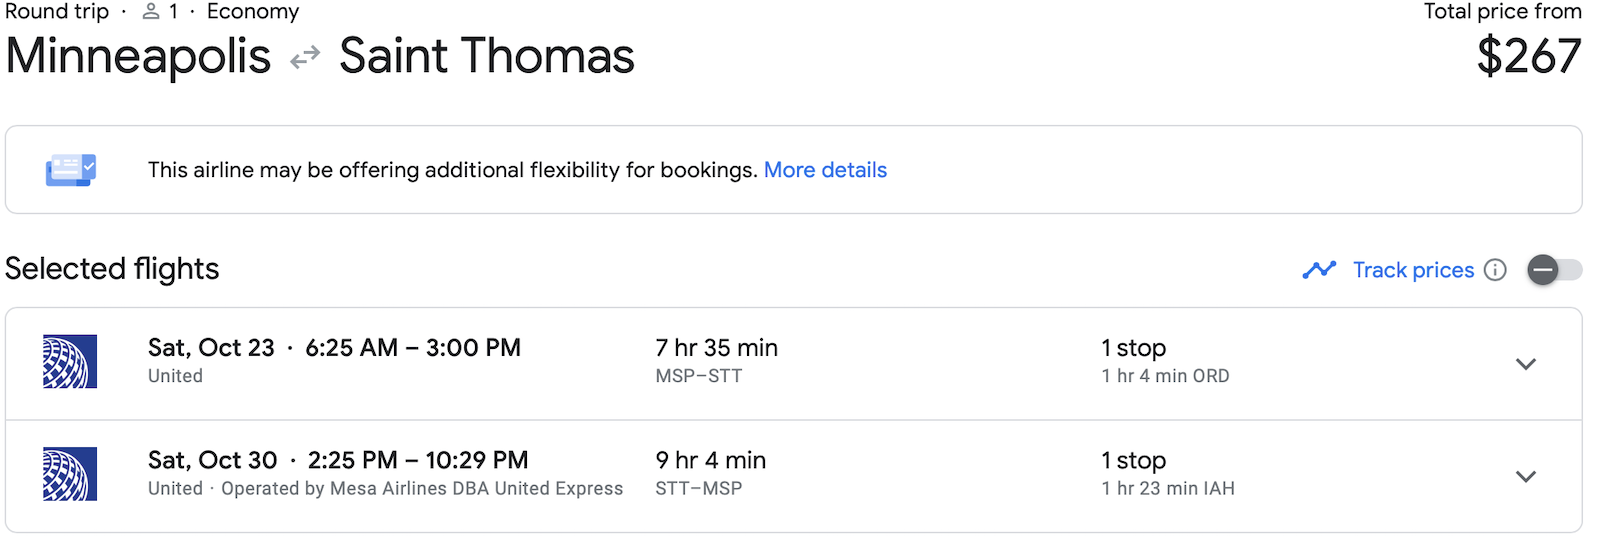1600x541 pixels.
Task: Select the 2:25 PM – 10:29 PM return flight
Action: tap(417, 460)
